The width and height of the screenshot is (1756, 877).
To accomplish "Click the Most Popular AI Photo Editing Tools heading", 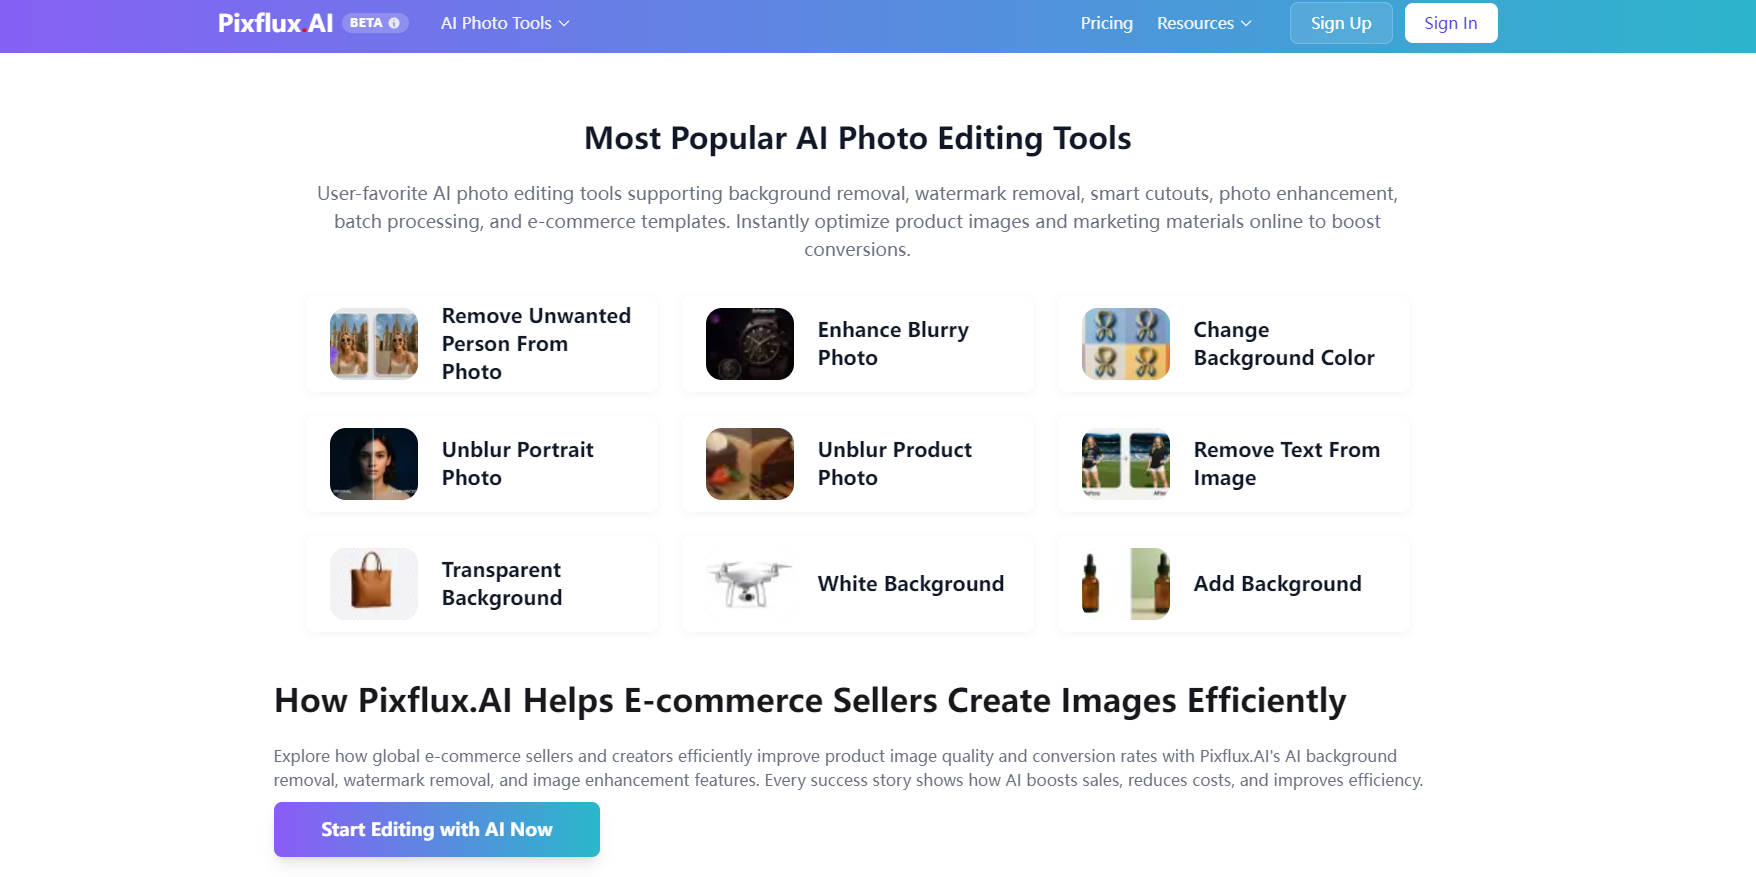I will point(858,138).
